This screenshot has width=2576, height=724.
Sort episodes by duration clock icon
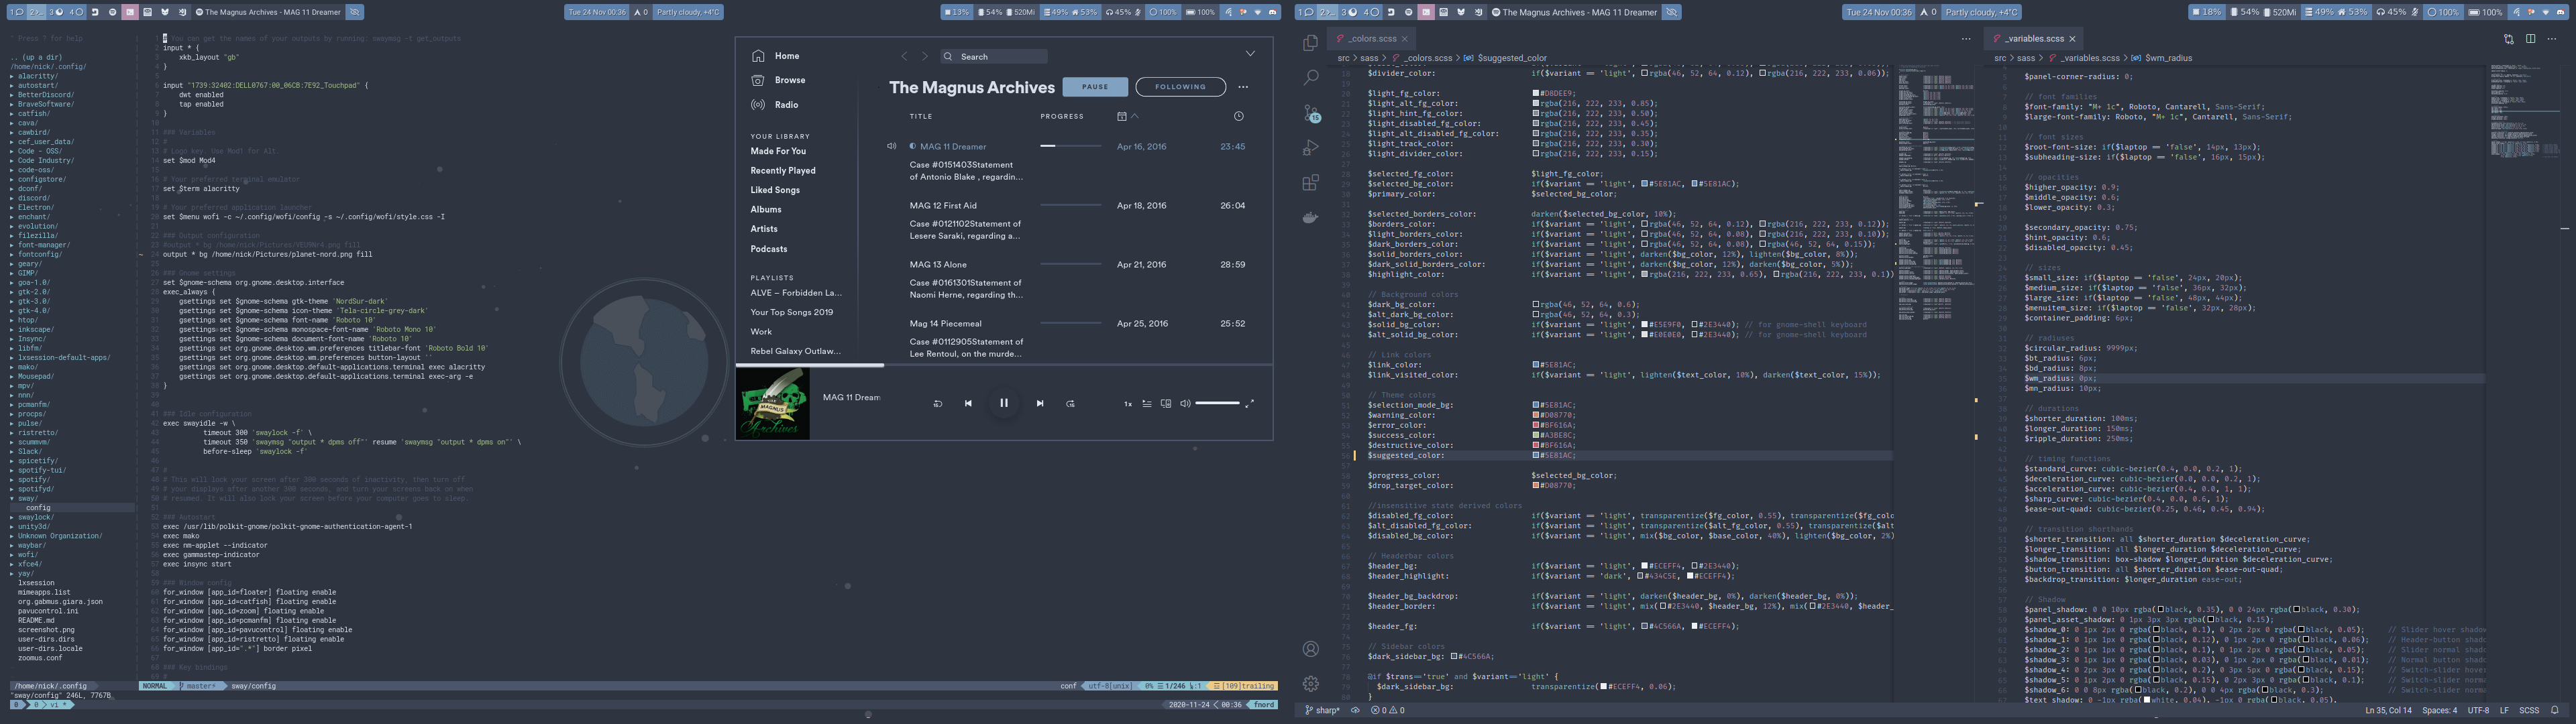[x=1238, y=116]
